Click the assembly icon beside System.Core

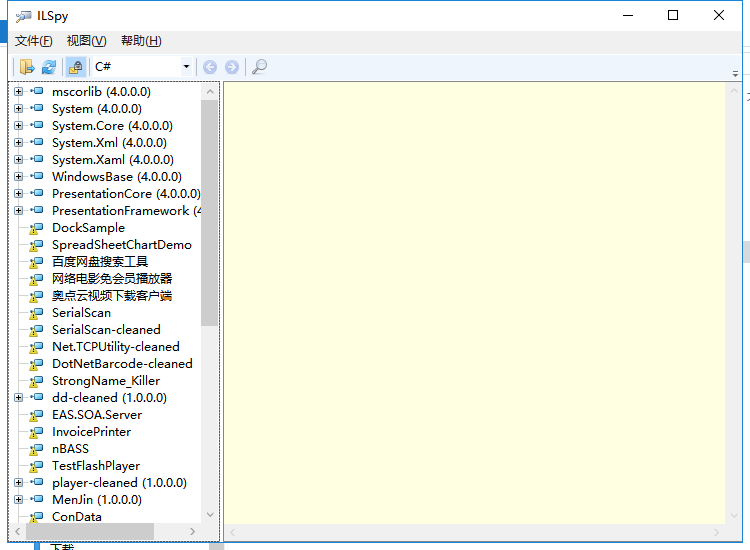(37, 125)
